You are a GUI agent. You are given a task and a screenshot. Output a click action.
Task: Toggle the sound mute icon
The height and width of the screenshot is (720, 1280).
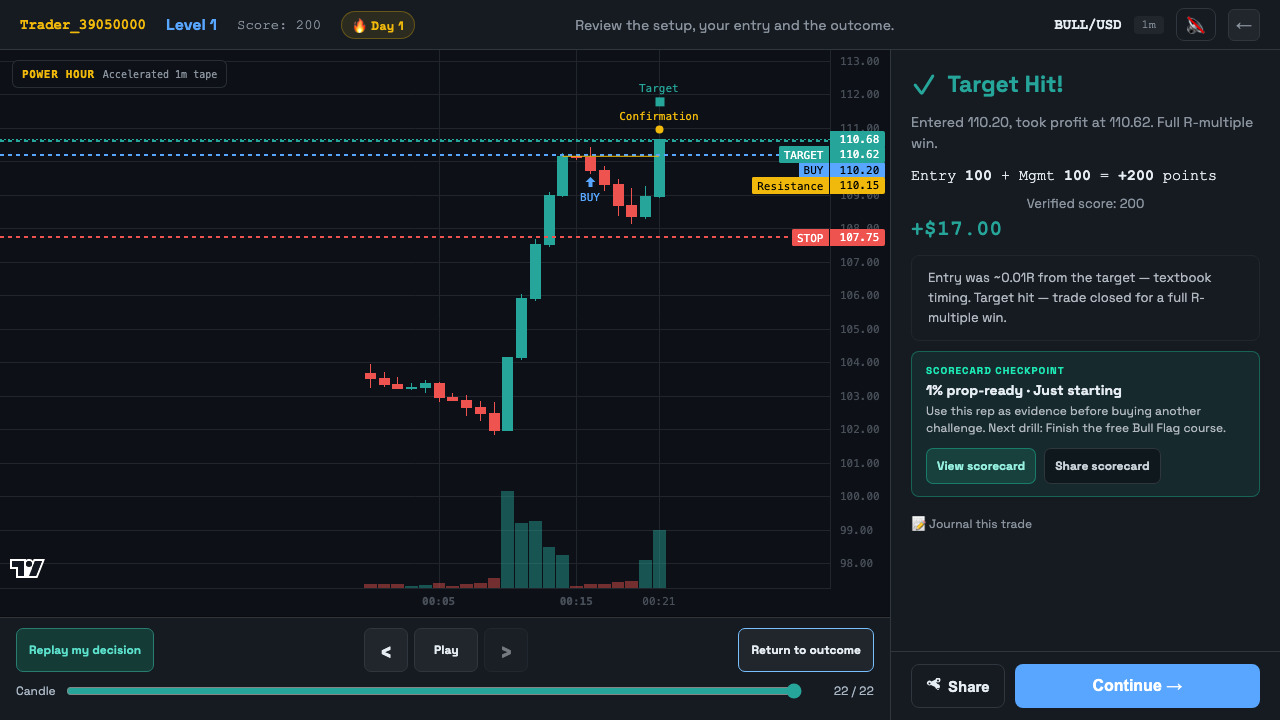[1195, 25]
